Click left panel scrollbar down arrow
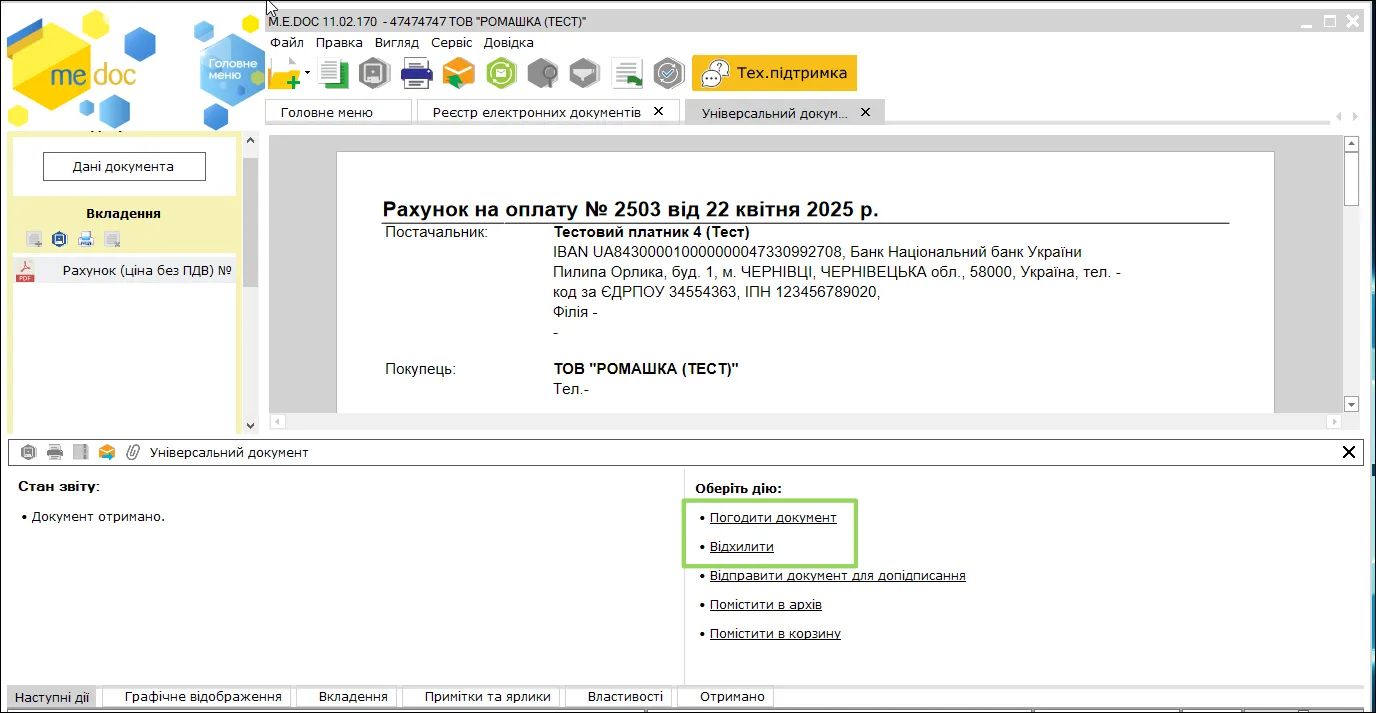 point(251,426)
